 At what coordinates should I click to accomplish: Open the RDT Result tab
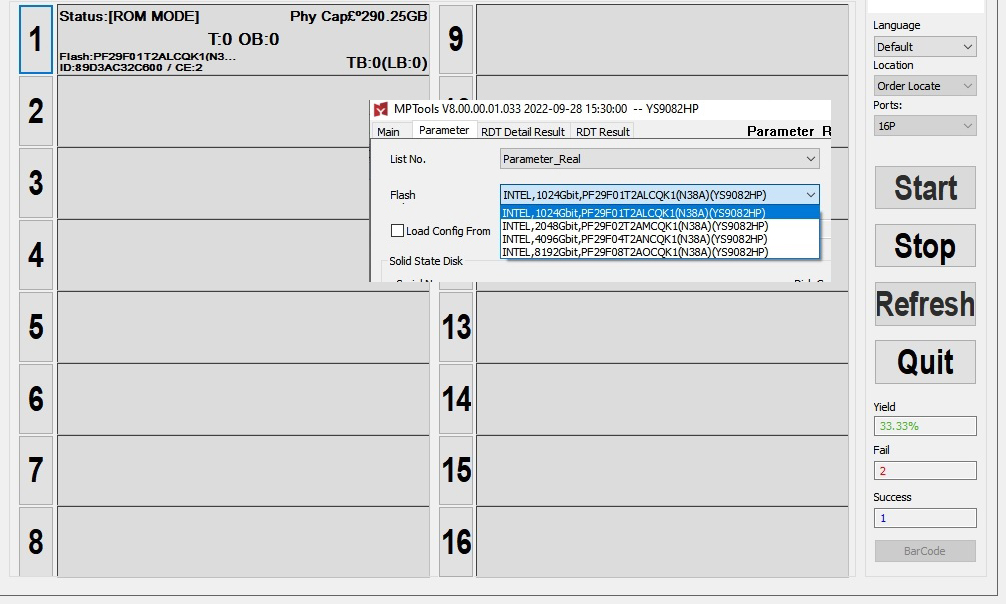pyautogui.click(x=602, y=132)
